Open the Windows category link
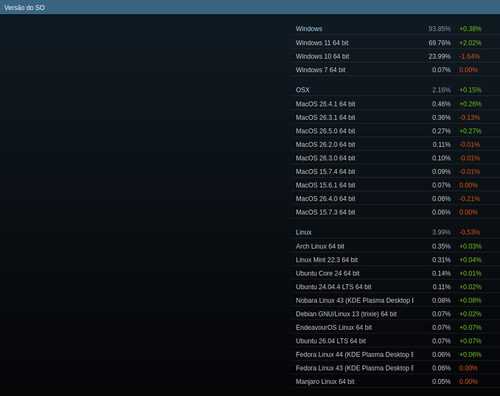 tap(309, 29)
